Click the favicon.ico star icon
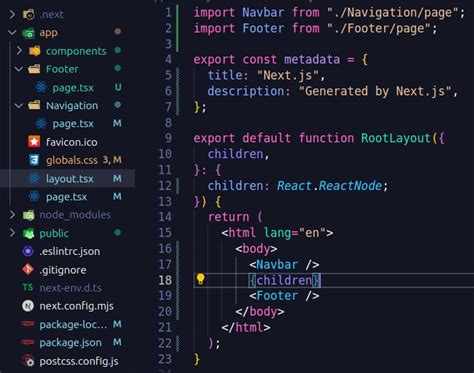Screen dimensions: 474x373 pos(34,142)
